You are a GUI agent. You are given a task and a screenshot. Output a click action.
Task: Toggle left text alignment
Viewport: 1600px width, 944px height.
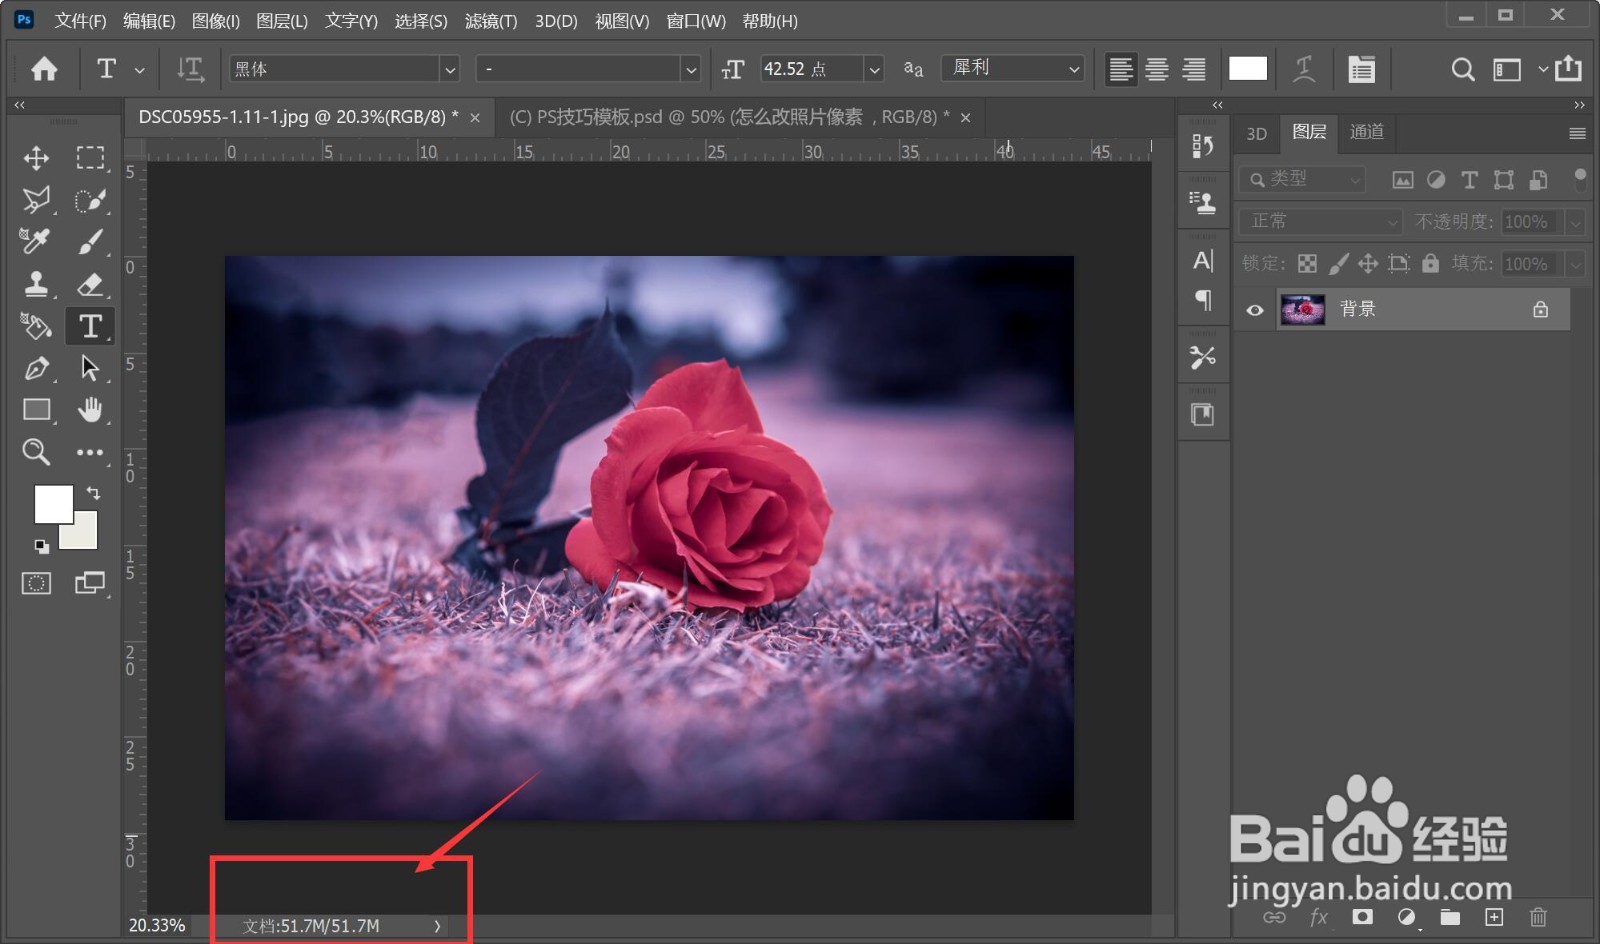(1121, 69)
